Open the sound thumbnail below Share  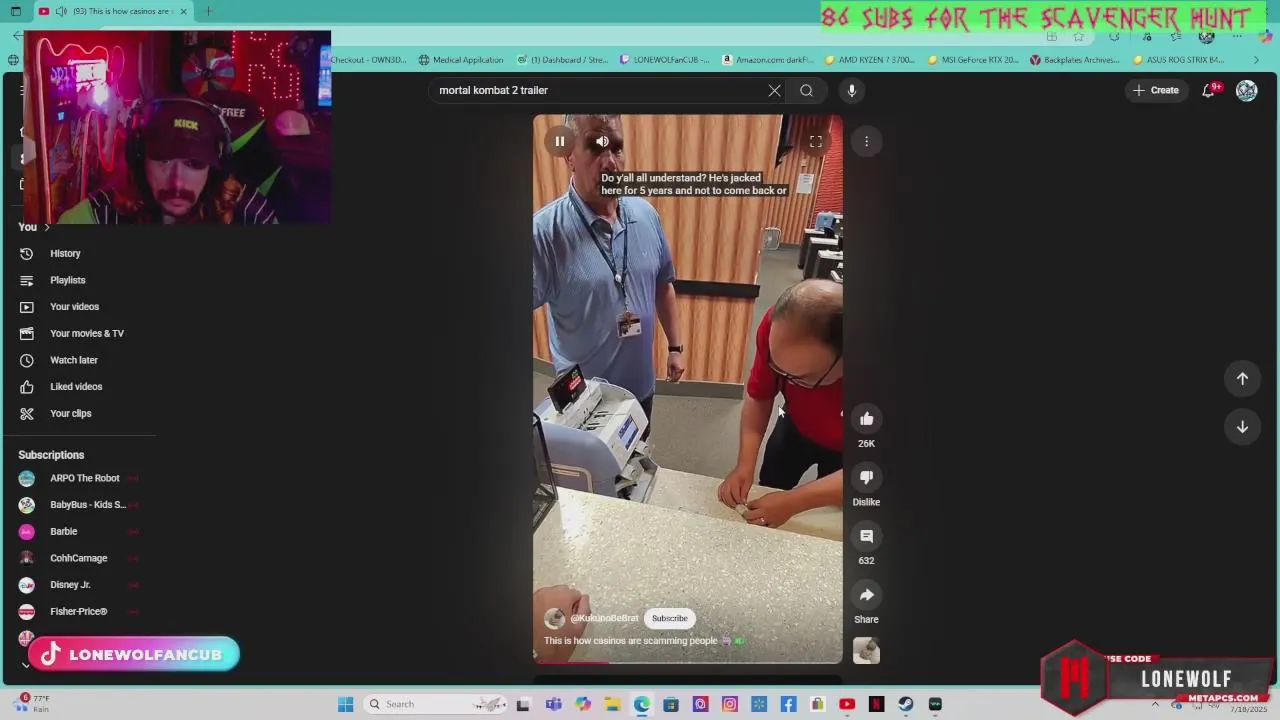click(x=867, y=651)
